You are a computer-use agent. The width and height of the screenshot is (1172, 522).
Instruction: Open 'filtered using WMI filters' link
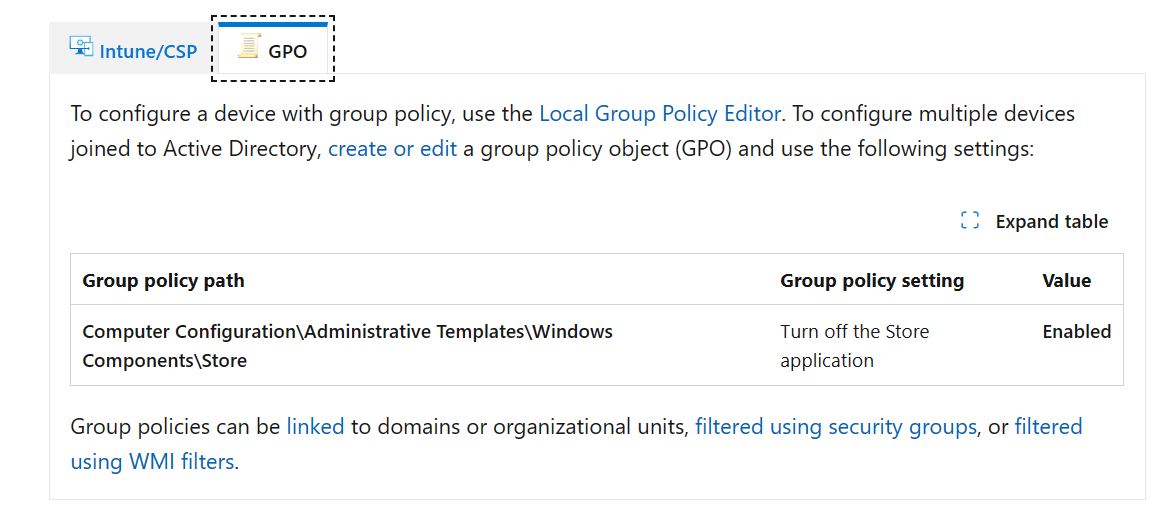point(576,444)
